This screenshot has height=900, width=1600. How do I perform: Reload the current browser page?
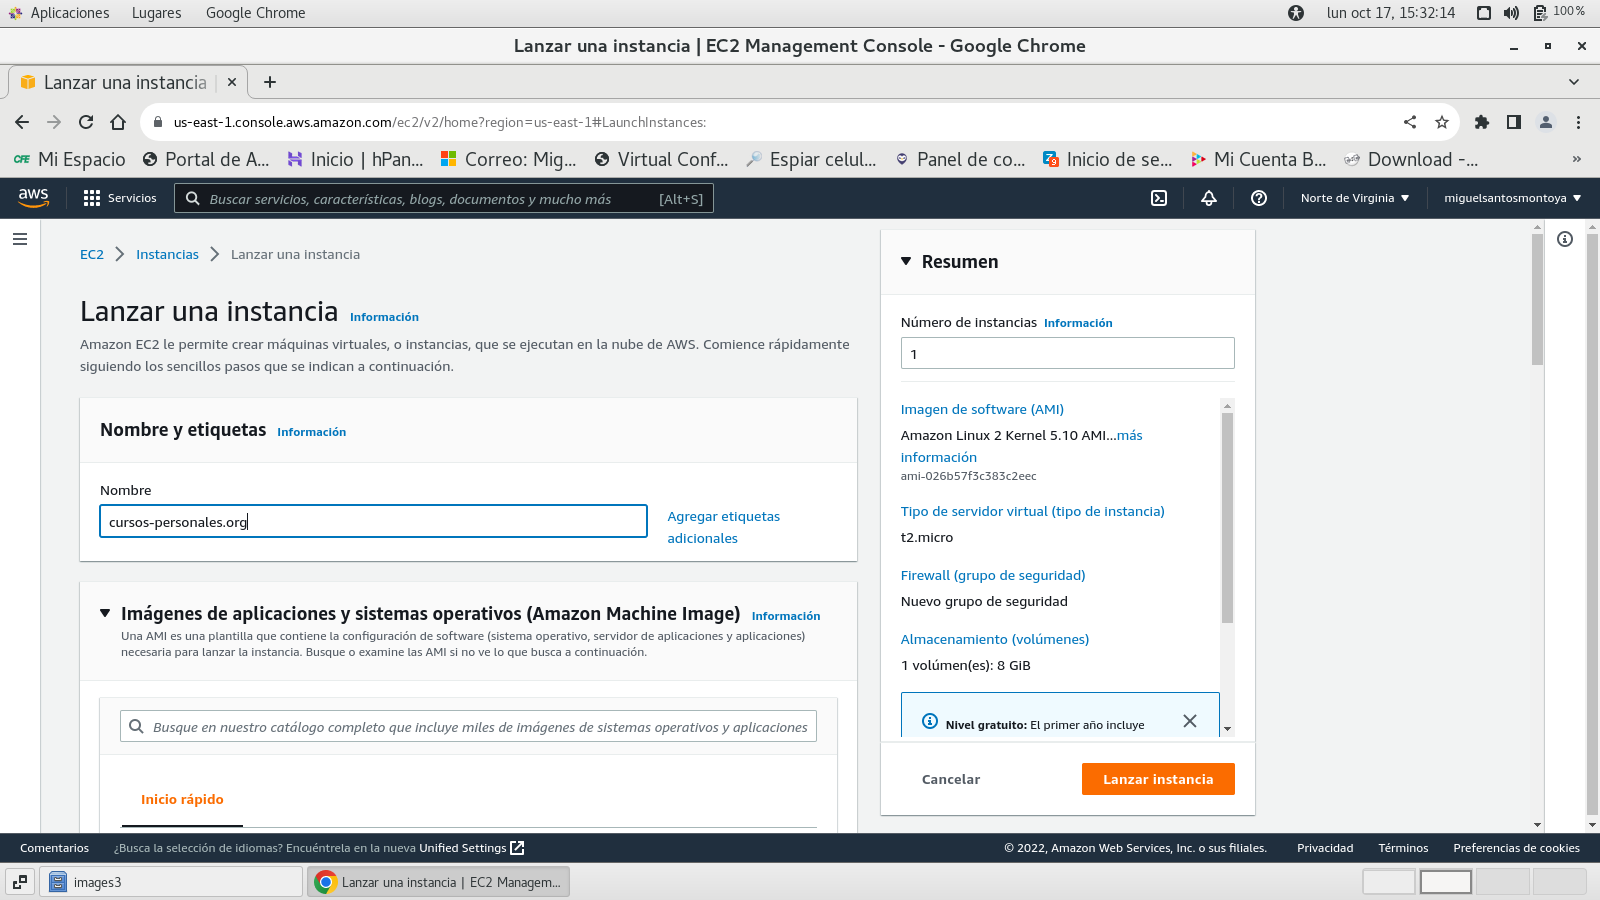pyautogui.click(x=86, y=122)
